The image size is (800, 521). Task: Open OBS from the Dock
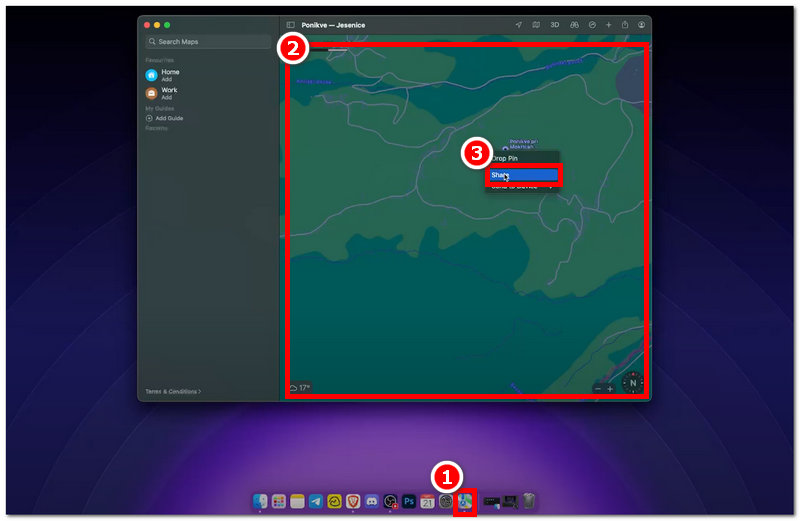[x=390, y=502]
